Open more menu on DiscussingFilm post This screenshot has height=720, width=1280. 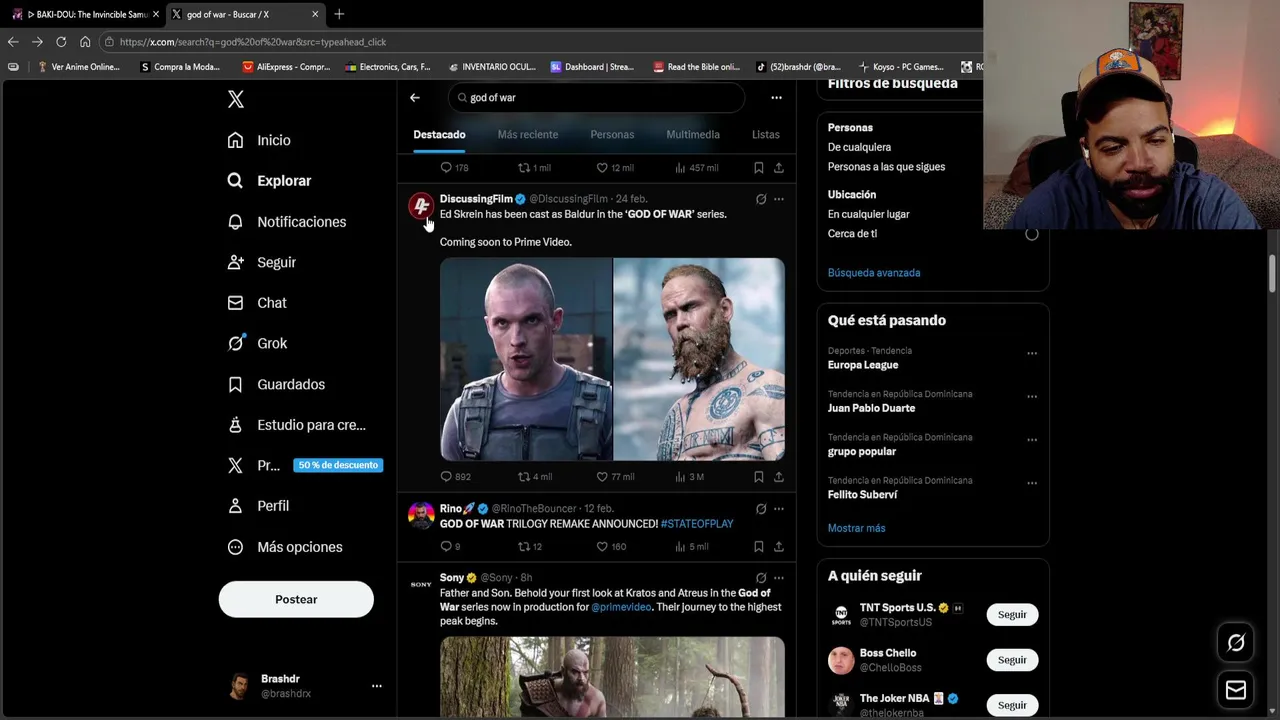point(779,199)
